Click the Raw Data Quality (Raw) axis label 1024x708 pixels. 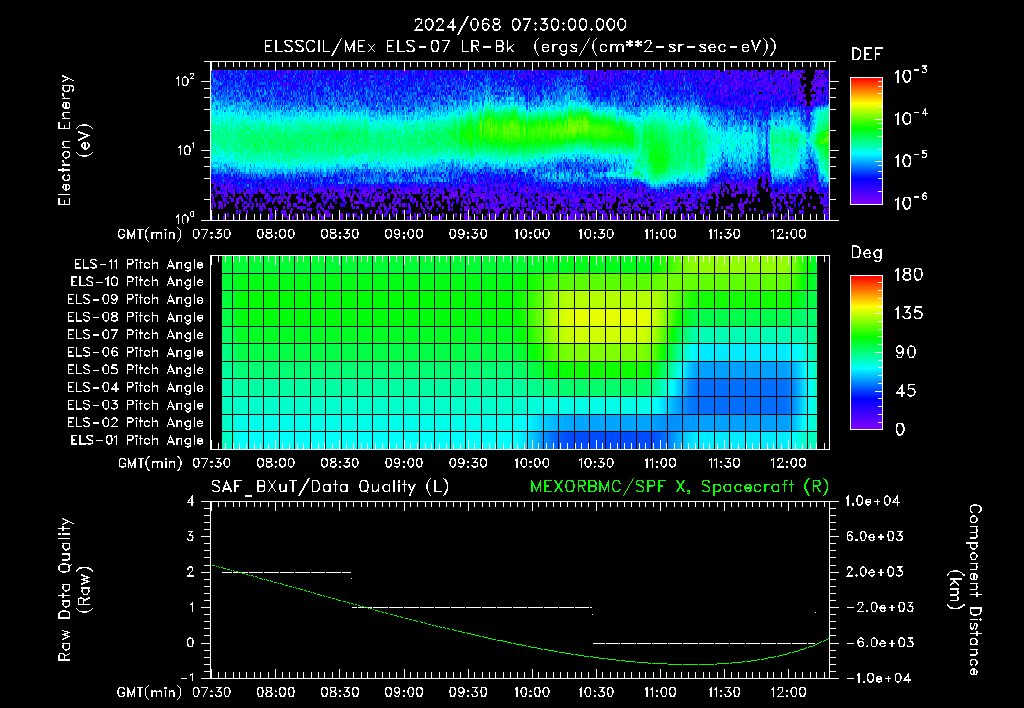click(x=74, y=590)
